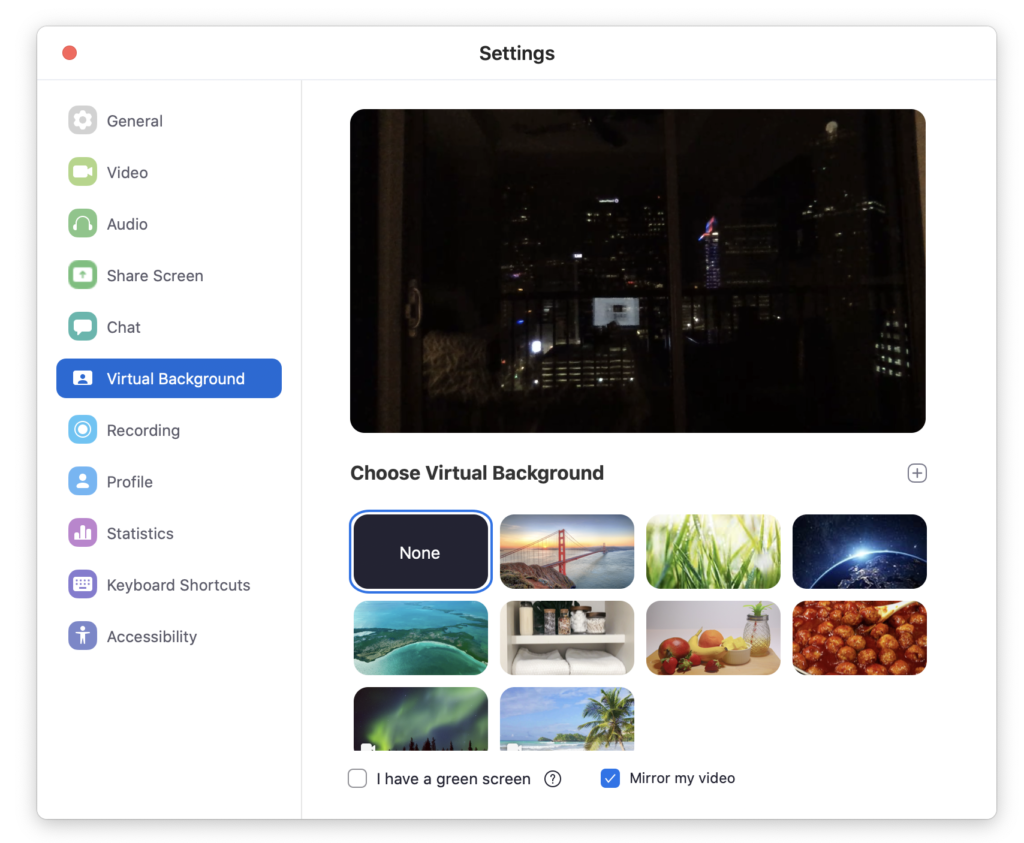
Task: Open green screen help question mark
Action: pyautogui.click(x=552, y=778)
